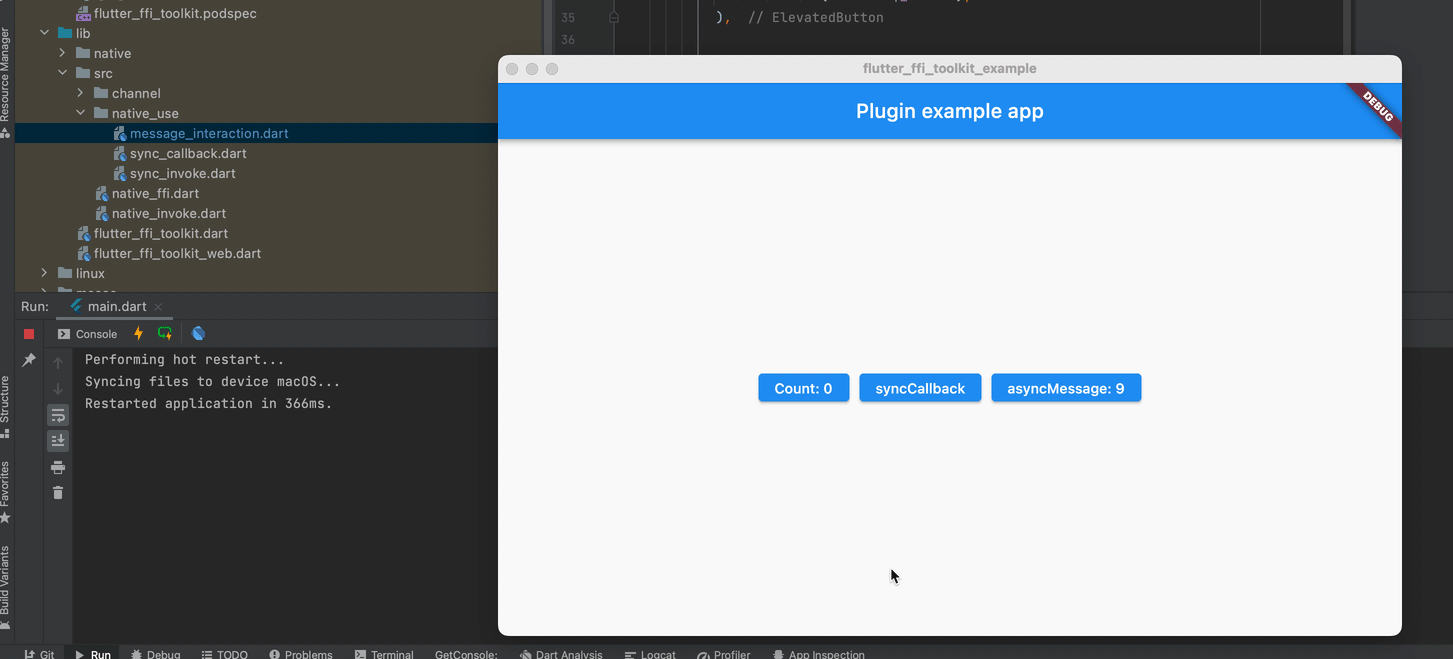Open the Problems tool window
This screenshot has height=659, width=1453.
300,654
